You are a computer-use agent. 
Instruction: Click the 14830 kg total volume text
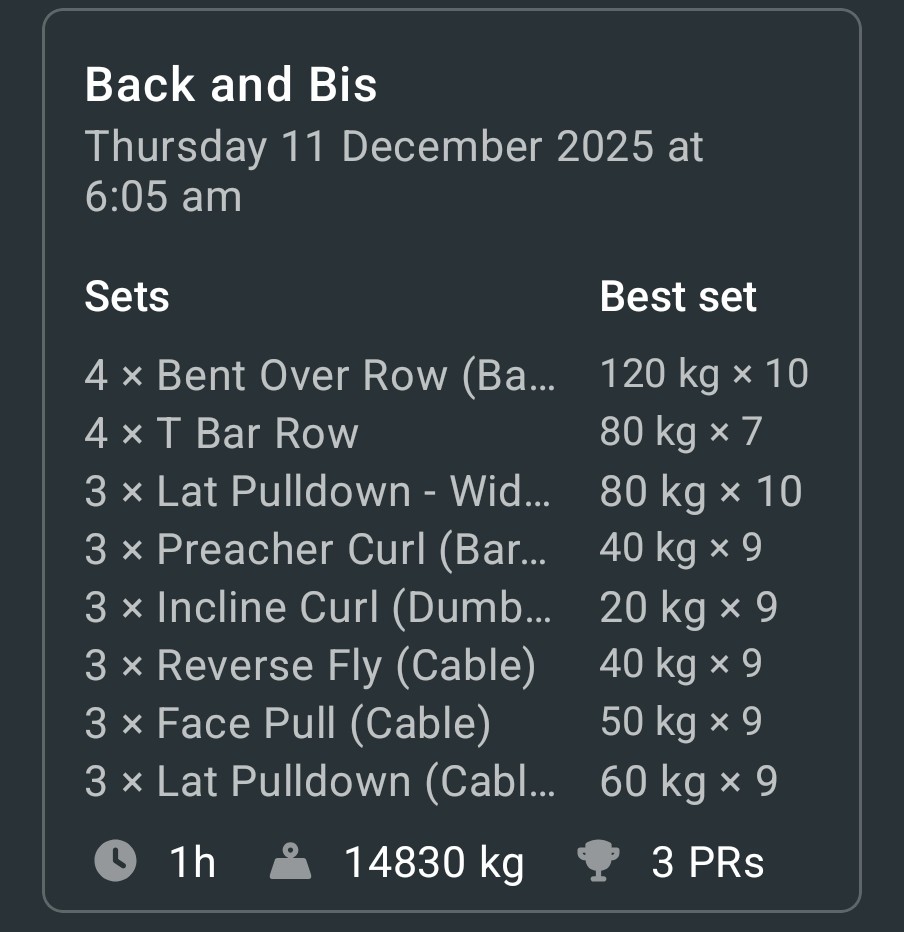(434, 862)
